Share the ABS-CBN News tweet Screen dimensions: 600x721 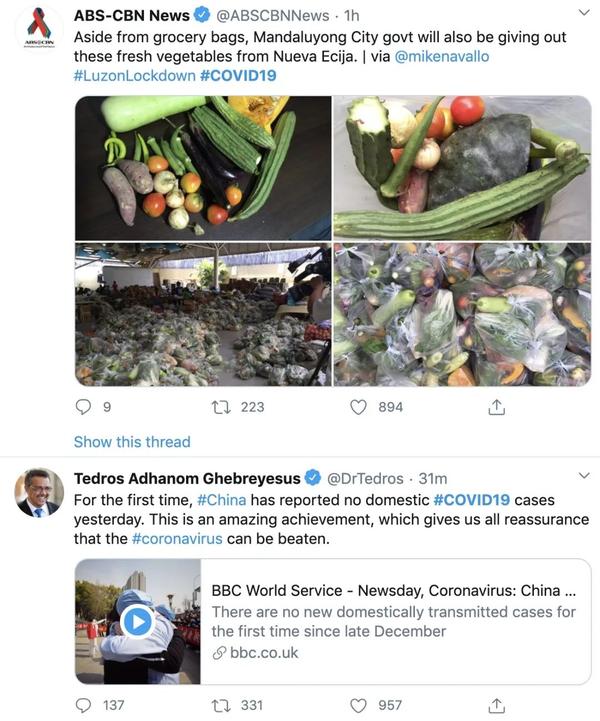pyautogui.click(x=497, y=407)
